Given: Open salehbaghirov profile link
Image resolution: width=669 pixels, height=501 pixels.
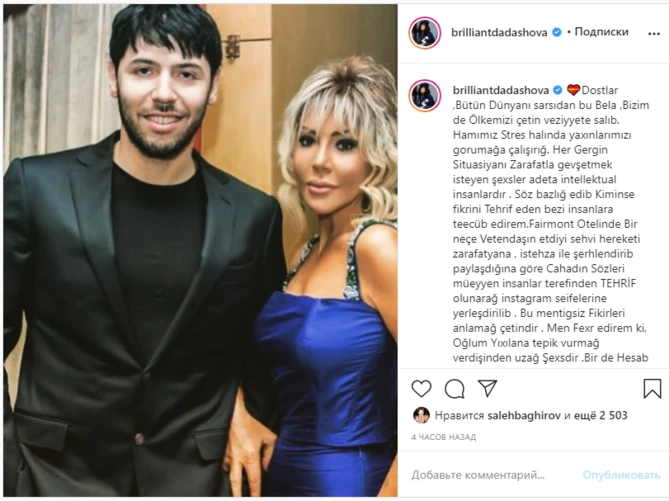Looking at the screenshot, I should click(x=524, y=415).
